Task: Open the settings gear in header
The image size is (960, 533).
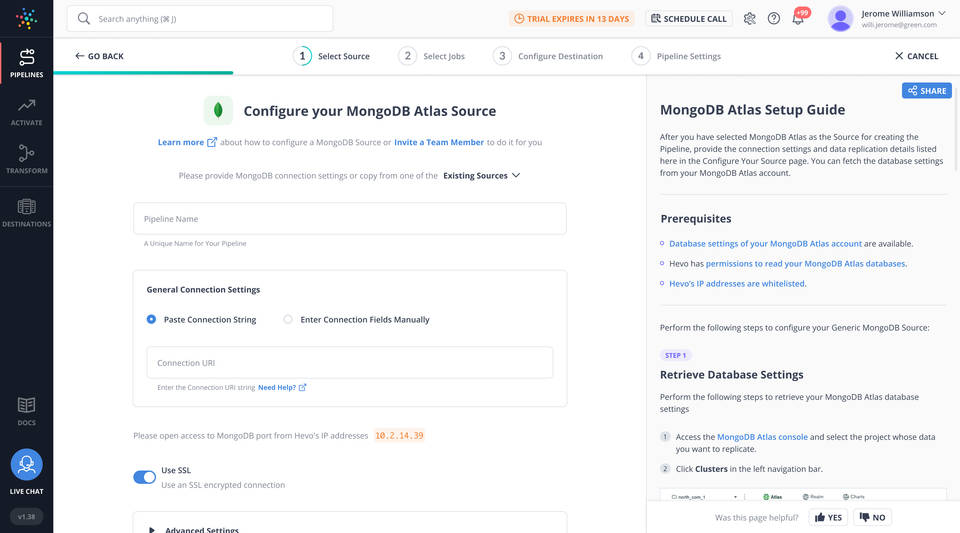Action: tap(750, 18)
